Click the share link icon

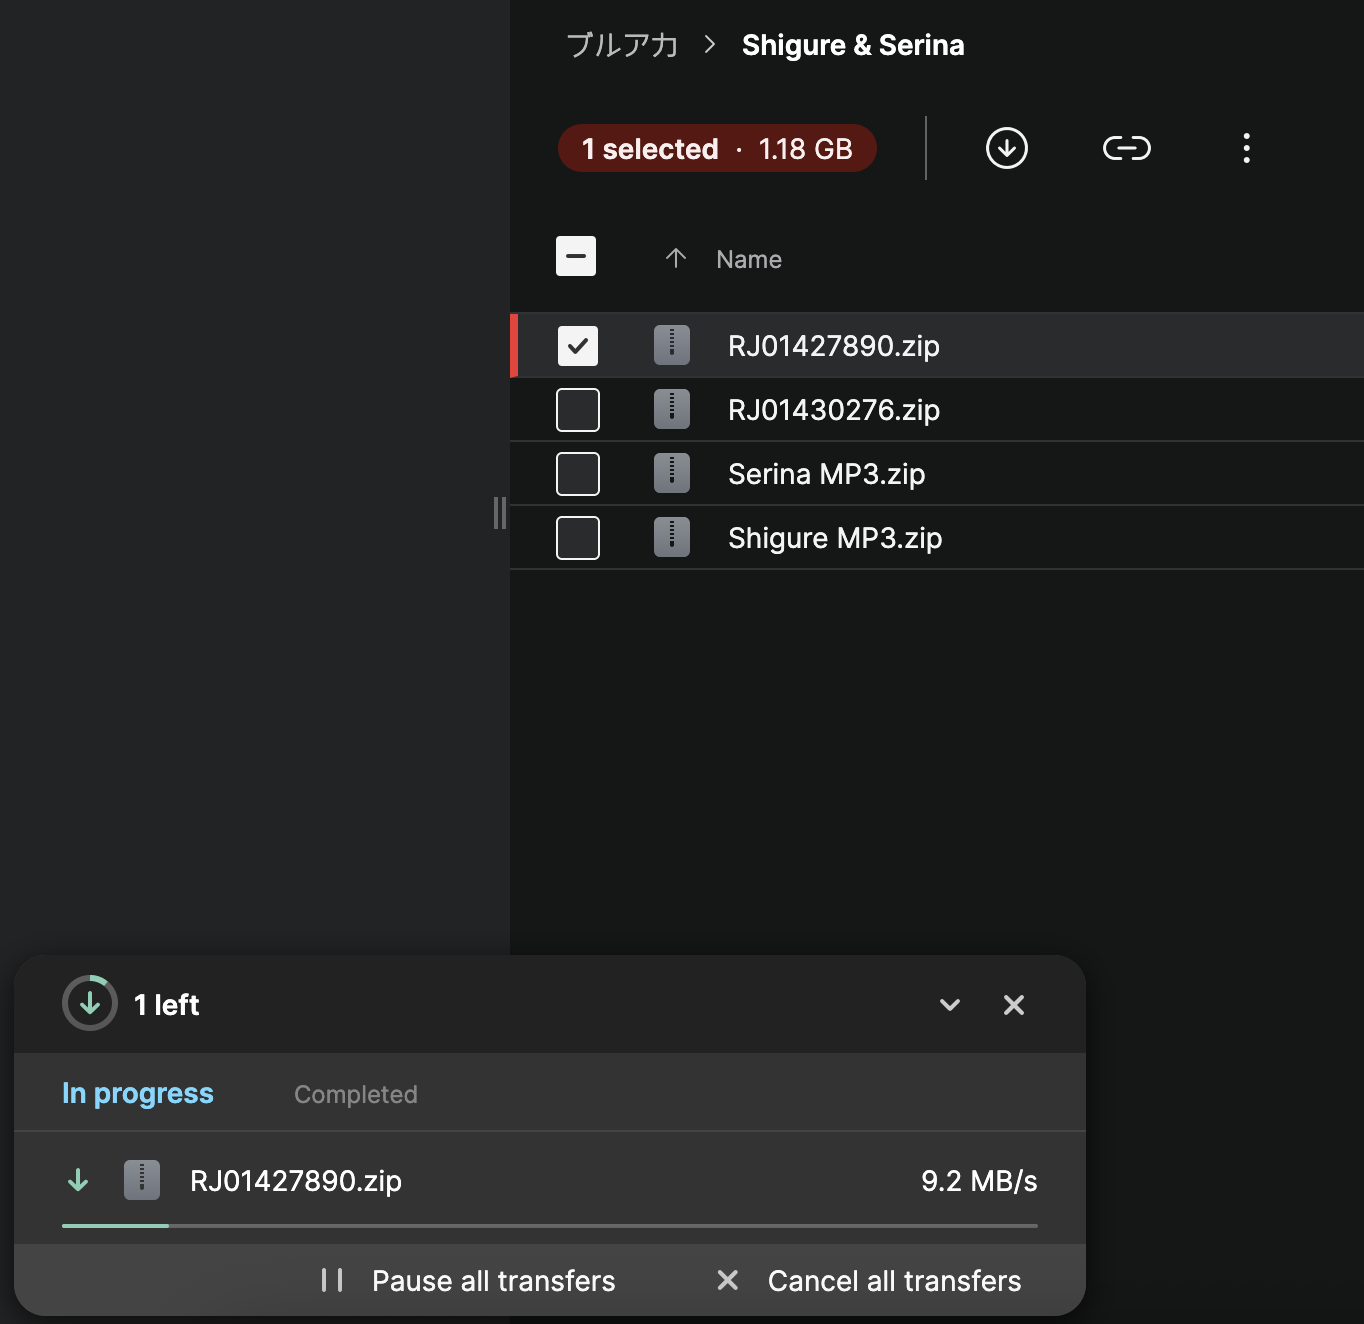click(1127, 148)
